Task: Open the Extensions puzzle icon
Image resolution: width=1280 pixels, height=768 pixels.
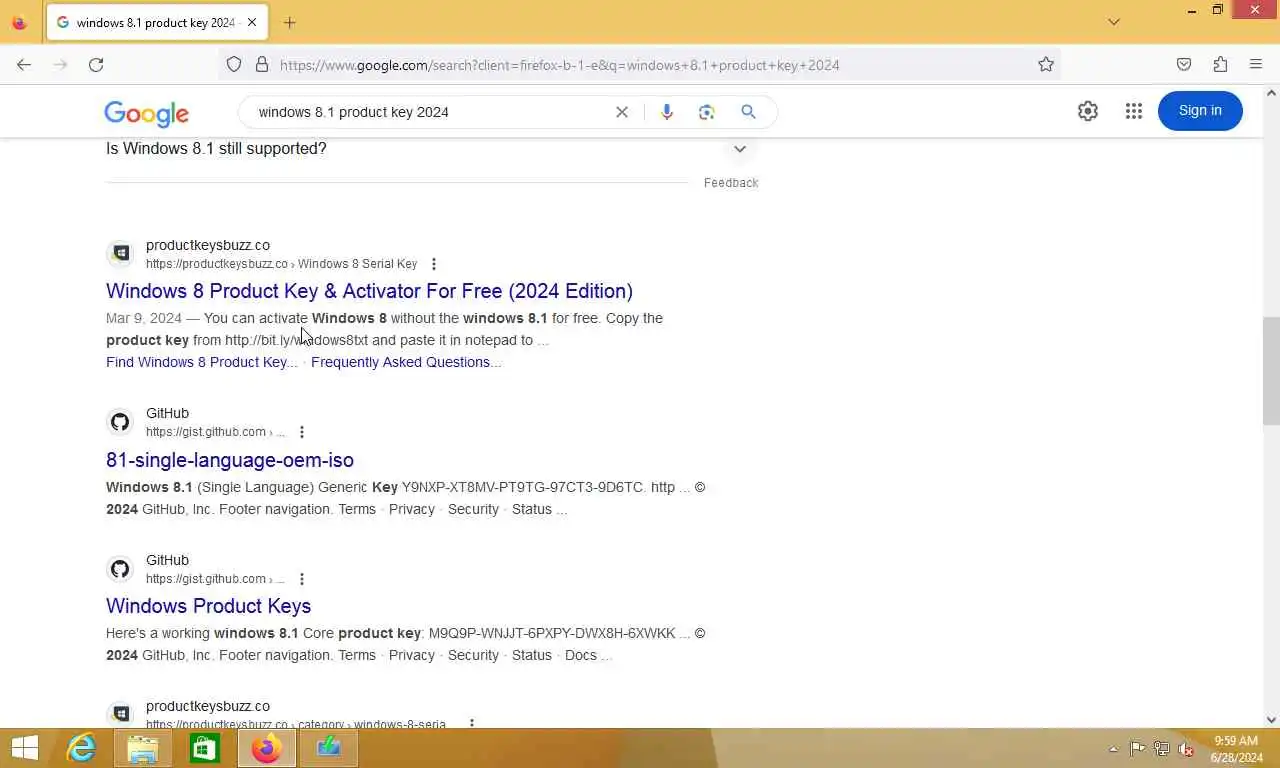Action: tap(1220, 65)
